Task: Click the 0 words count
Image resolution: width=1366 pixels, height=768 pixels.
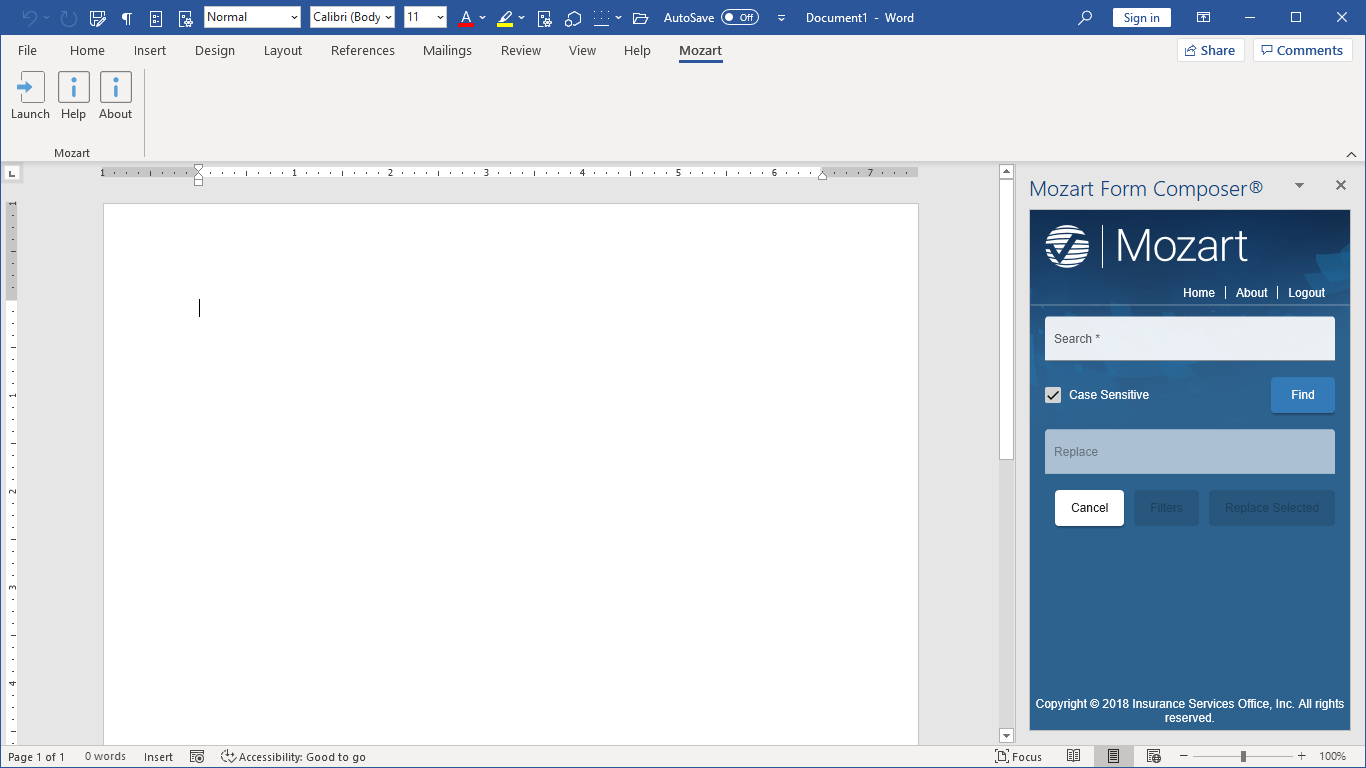Action: point(105,757)
